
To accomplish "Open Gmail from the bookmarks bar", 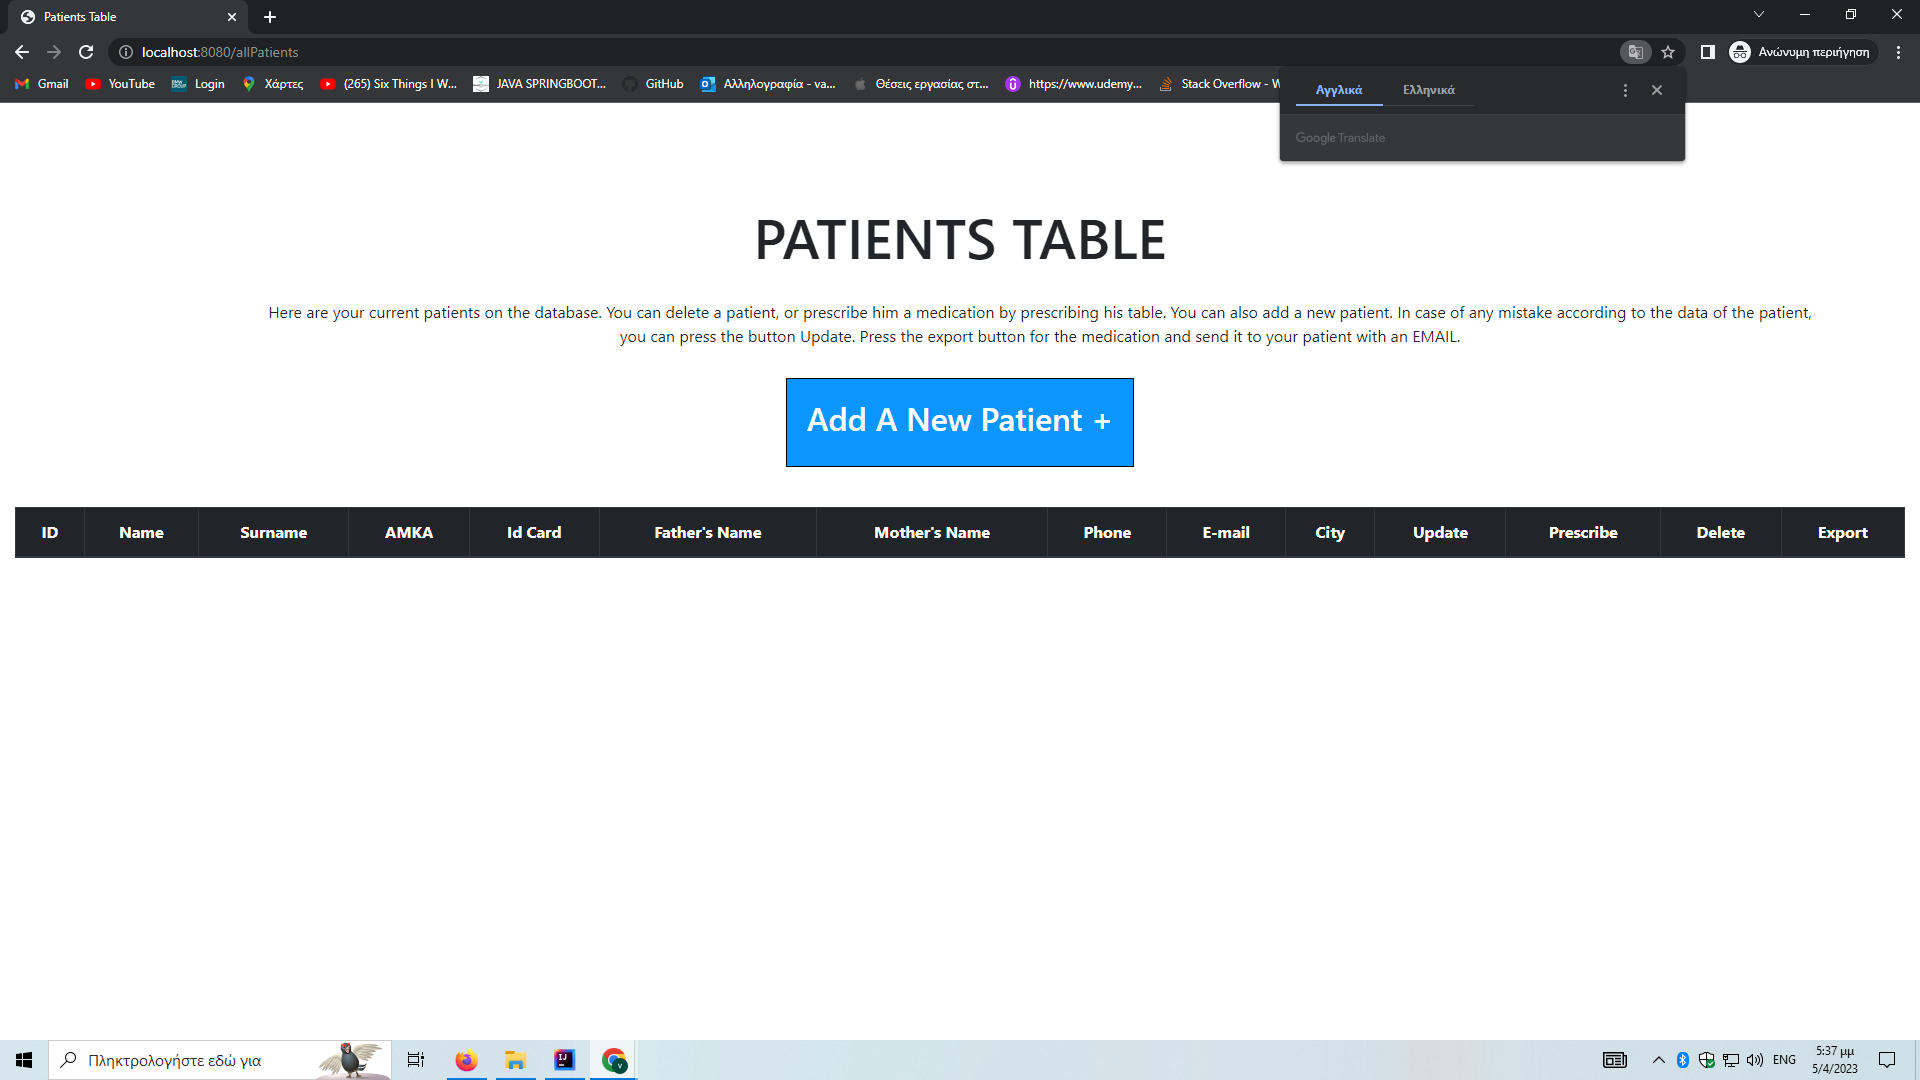I will 41,84.
